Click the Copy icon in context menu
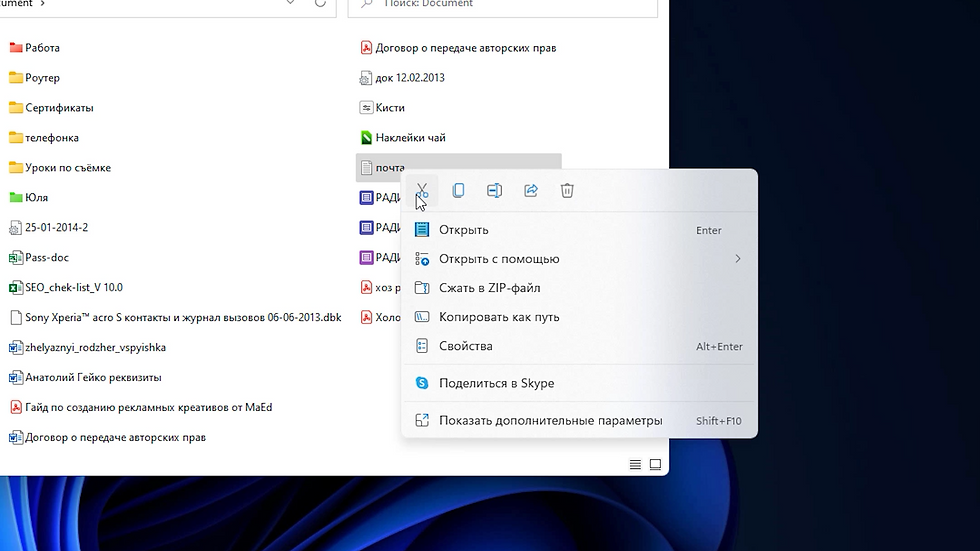The image size is (980, 551). [458, 190]
